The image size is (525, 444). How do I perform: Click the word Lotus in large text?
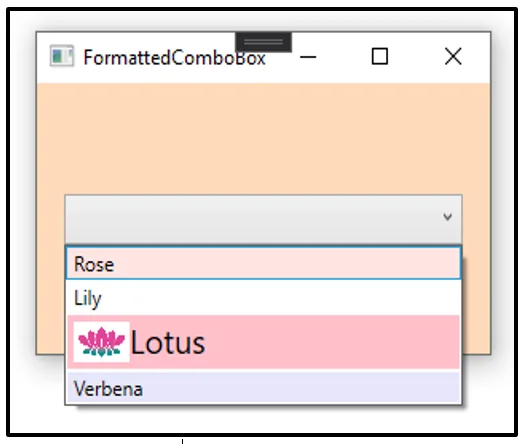point(168,343)
